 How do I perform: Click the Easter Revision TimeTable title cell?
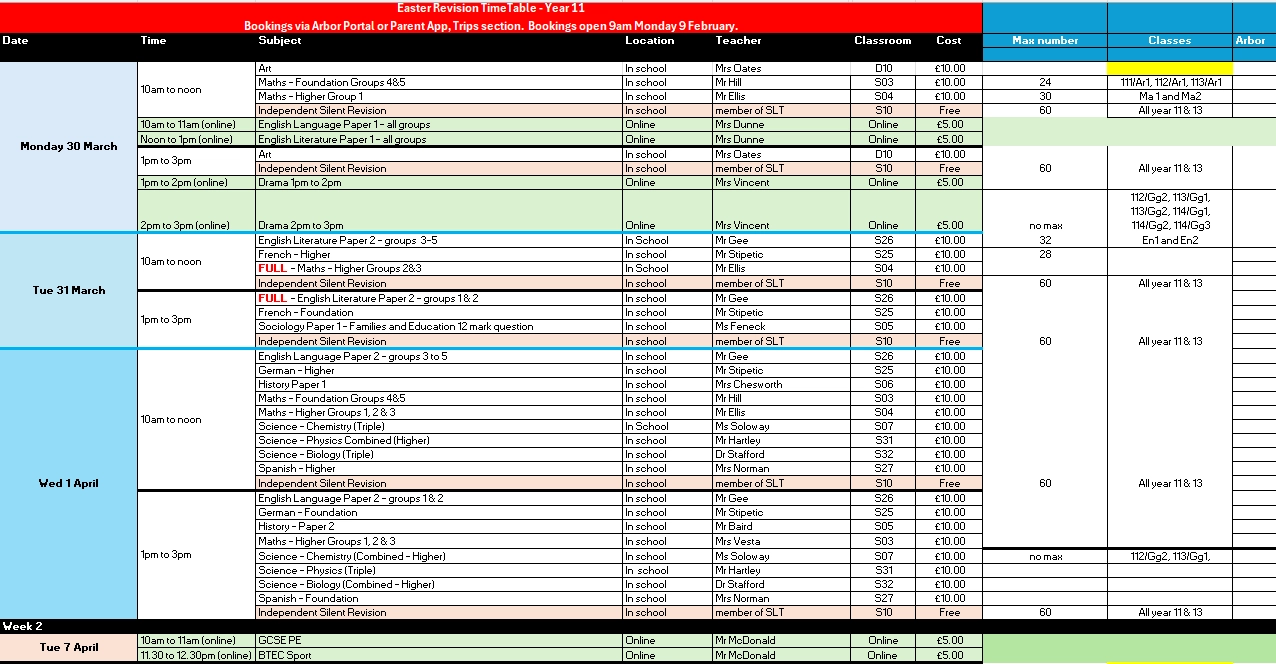pyautogui.click(x=490, y=9)
